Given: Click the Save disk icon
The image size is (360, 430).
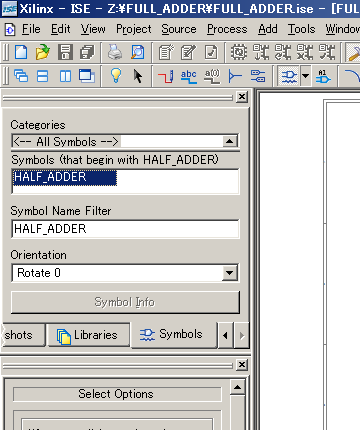Looking at the screenshot, I should click(65, 52).
